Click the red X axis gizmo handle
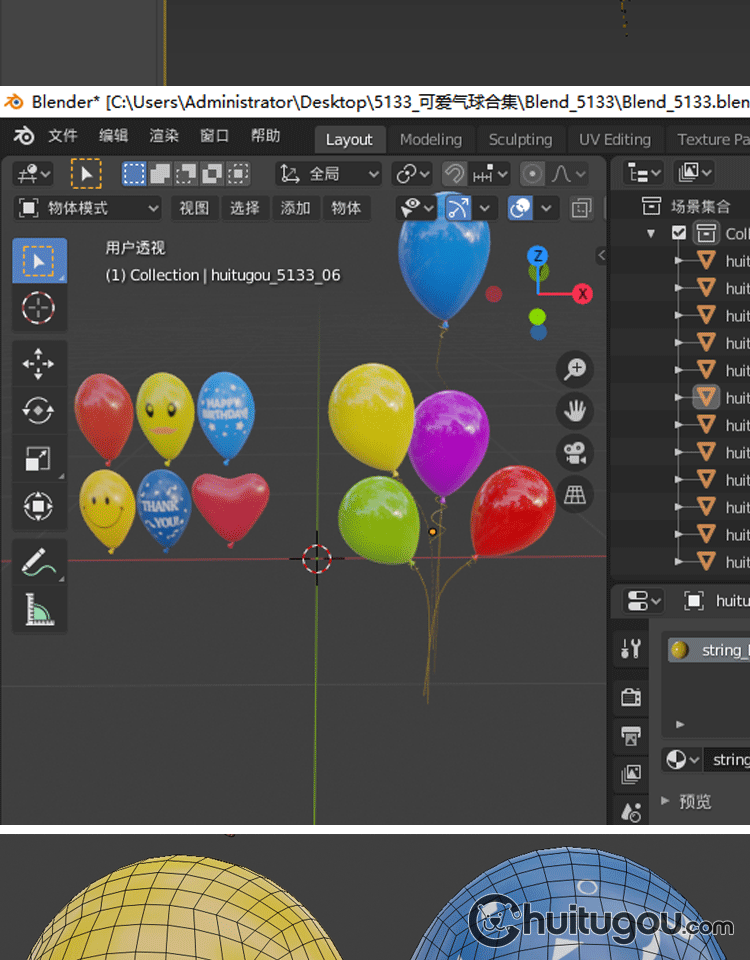The width and height of the screenshot is (750, 960). coord(582,294)
